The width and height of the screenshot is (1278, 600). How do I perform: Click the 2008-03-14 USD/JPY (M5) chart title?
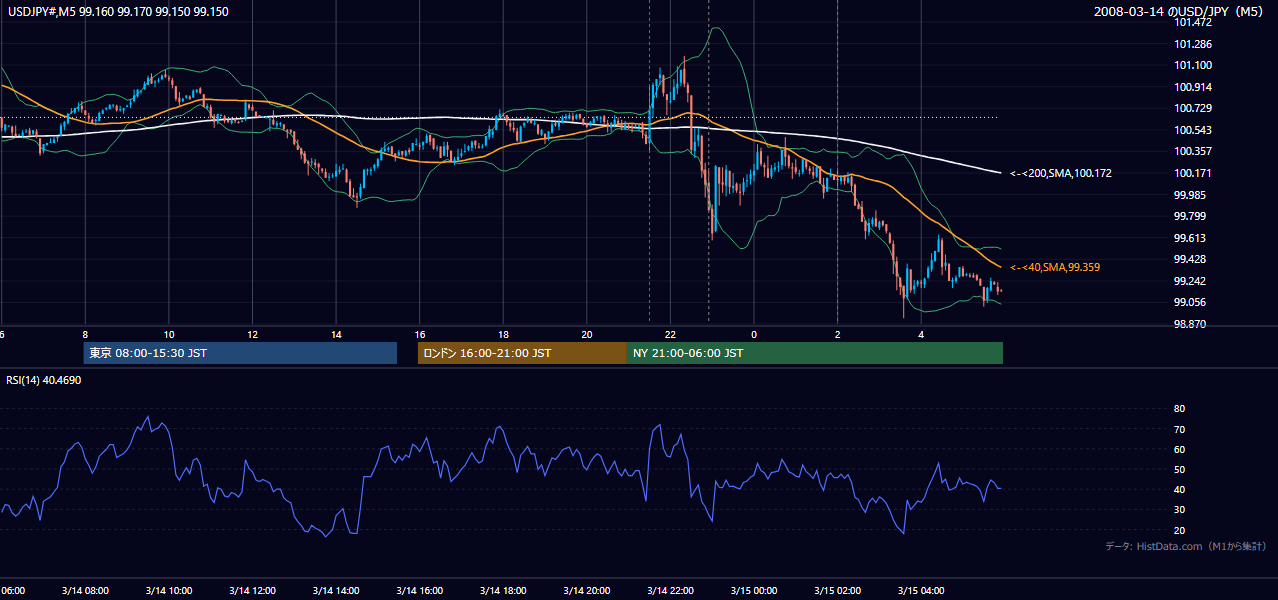(x=1180, y=12)
